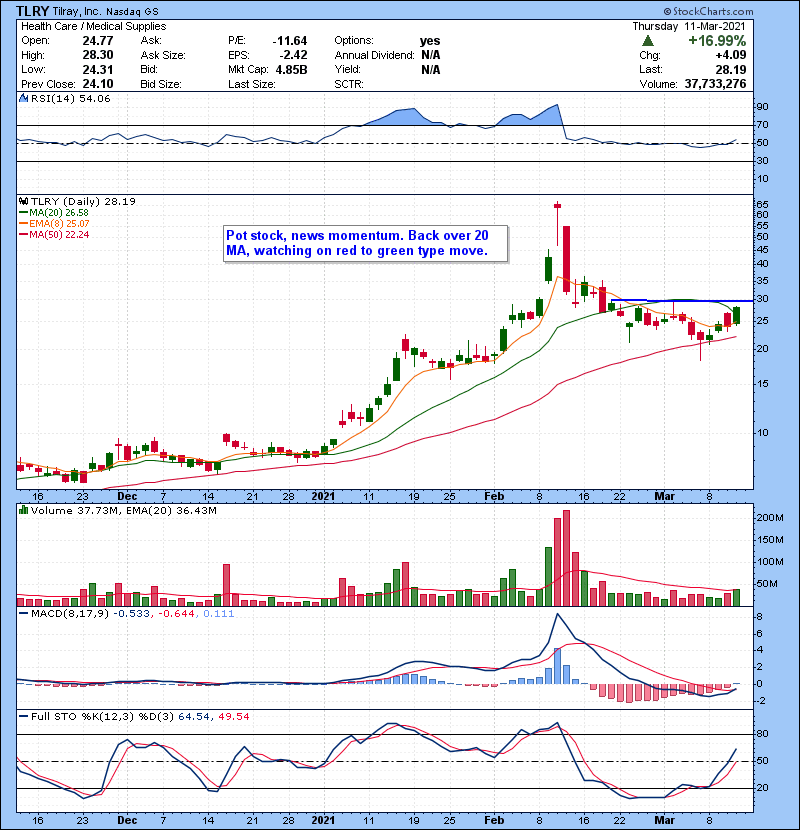Screen dimensions: 800x830
Task: Click the Thursday 11-Mar-2021 date
Action: pos(689,26)
